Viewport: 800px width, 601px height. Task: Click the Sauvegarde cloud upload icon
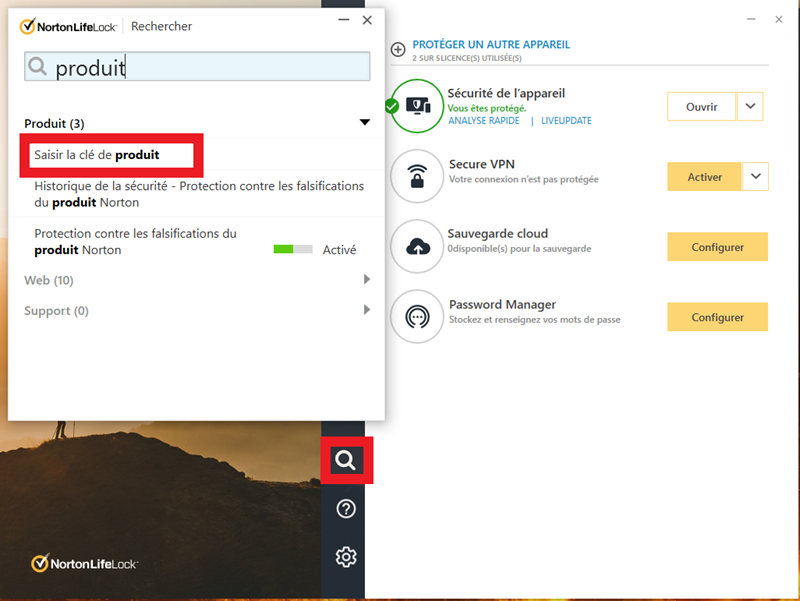tap(417, 247)
